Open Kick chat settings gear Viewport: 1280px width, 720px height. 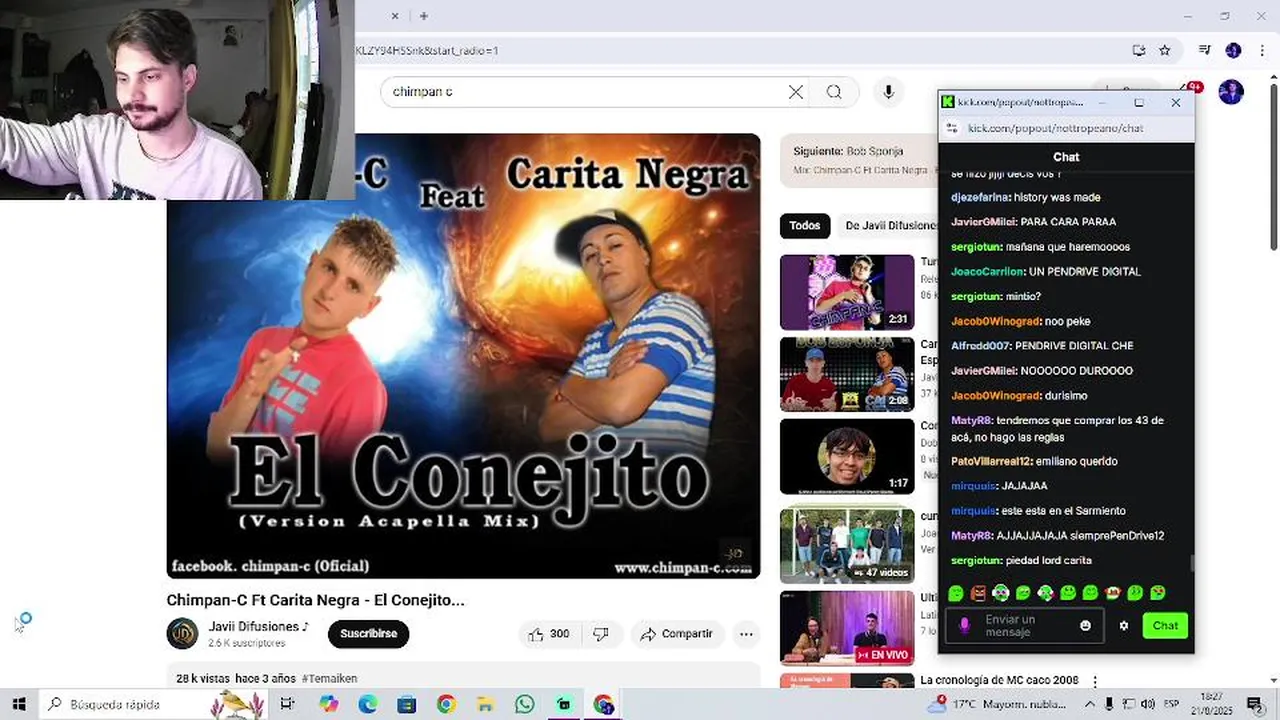coord(1124,626)
